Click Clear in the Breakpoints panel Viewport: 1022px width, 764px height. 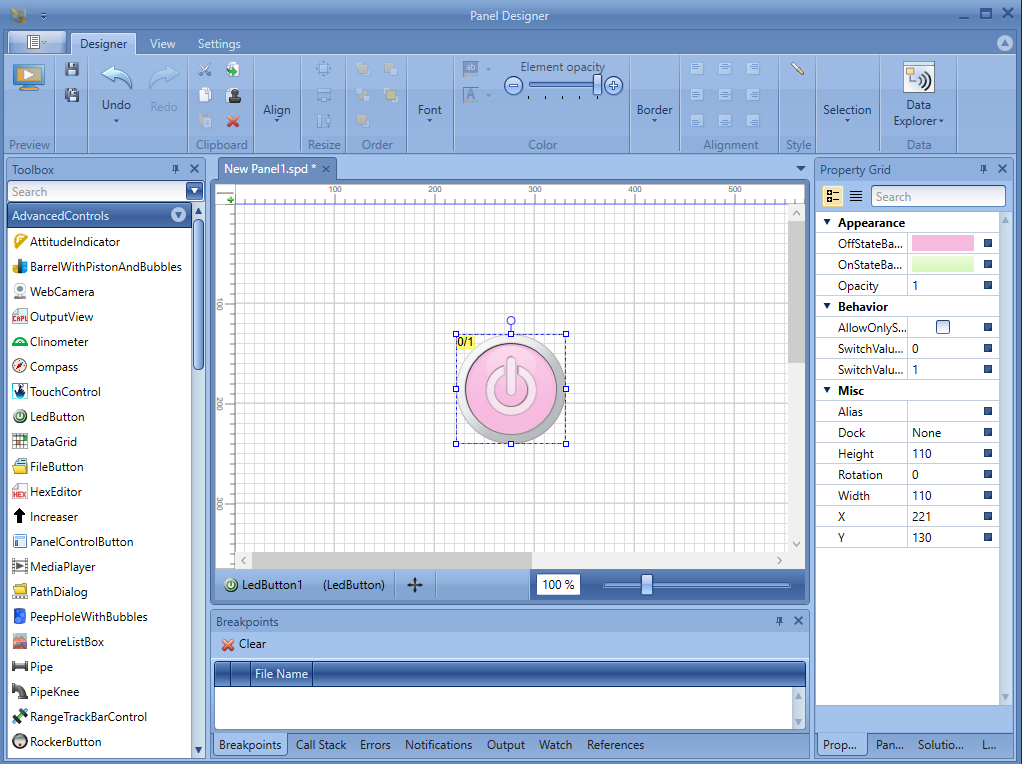pyautogui.click(x=244, y=644)
